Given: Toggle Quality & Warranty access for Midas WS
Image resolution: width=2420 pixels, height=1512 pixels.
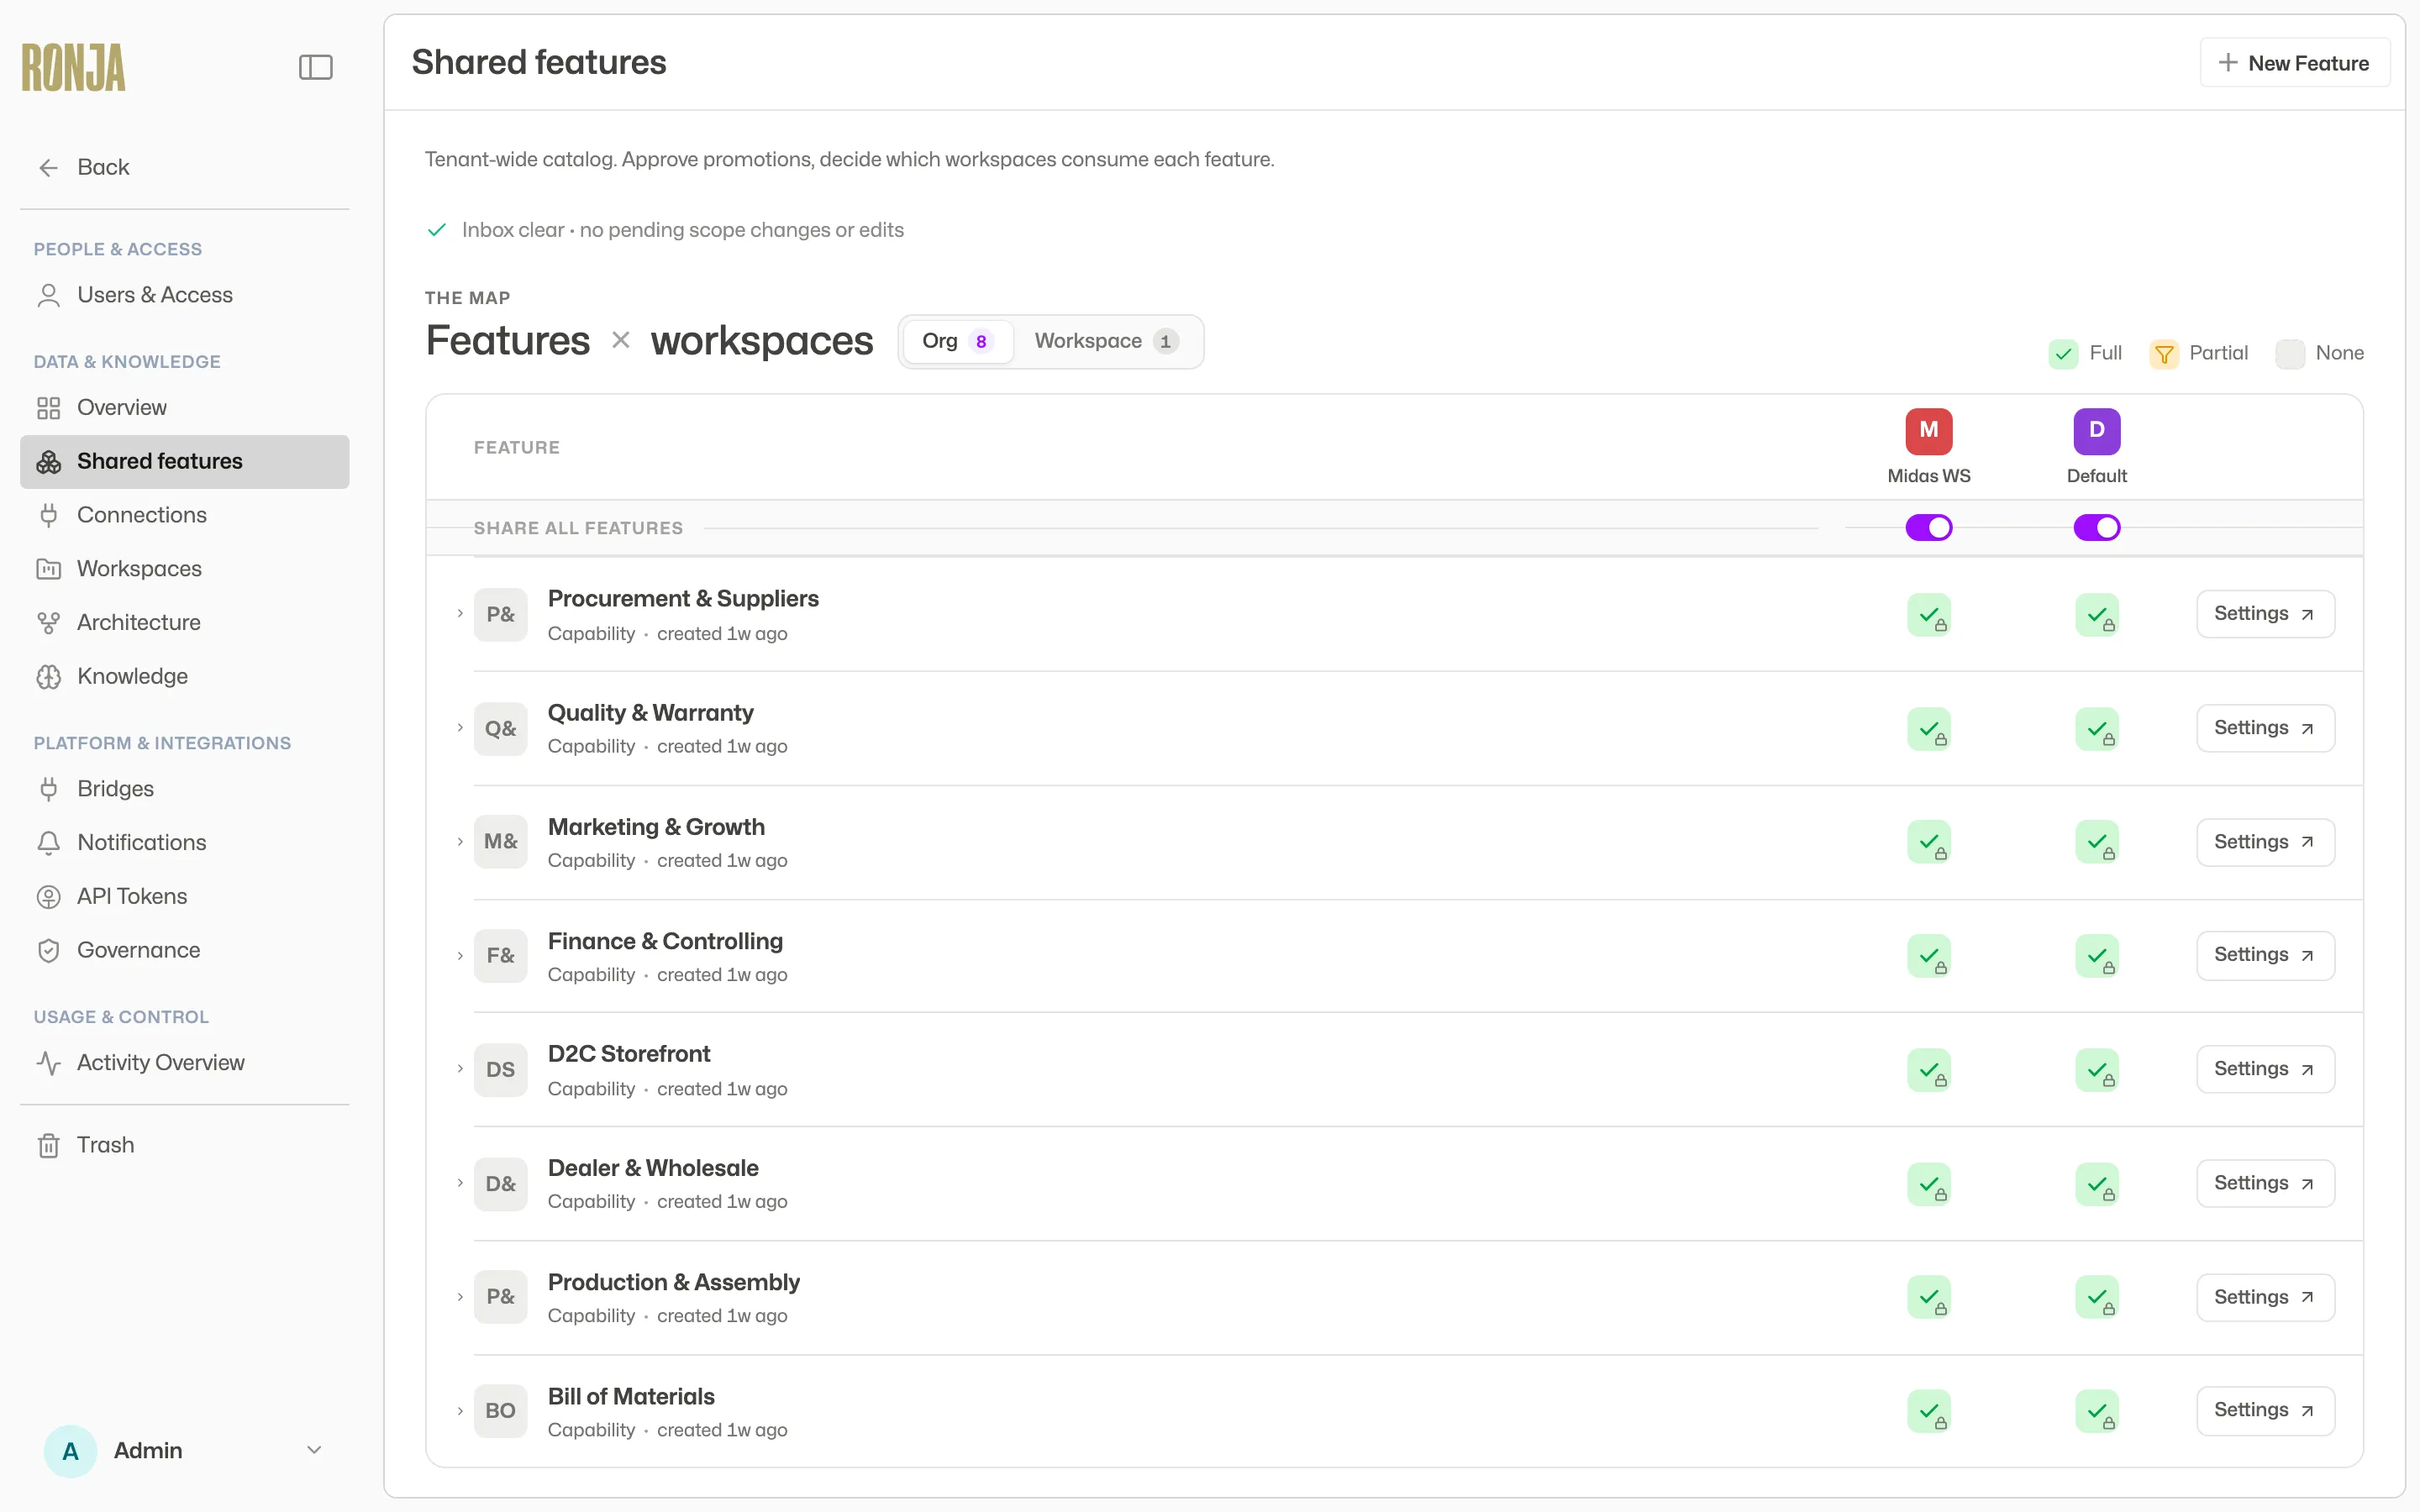Looking at the screenshot, I should point(1929,729).
